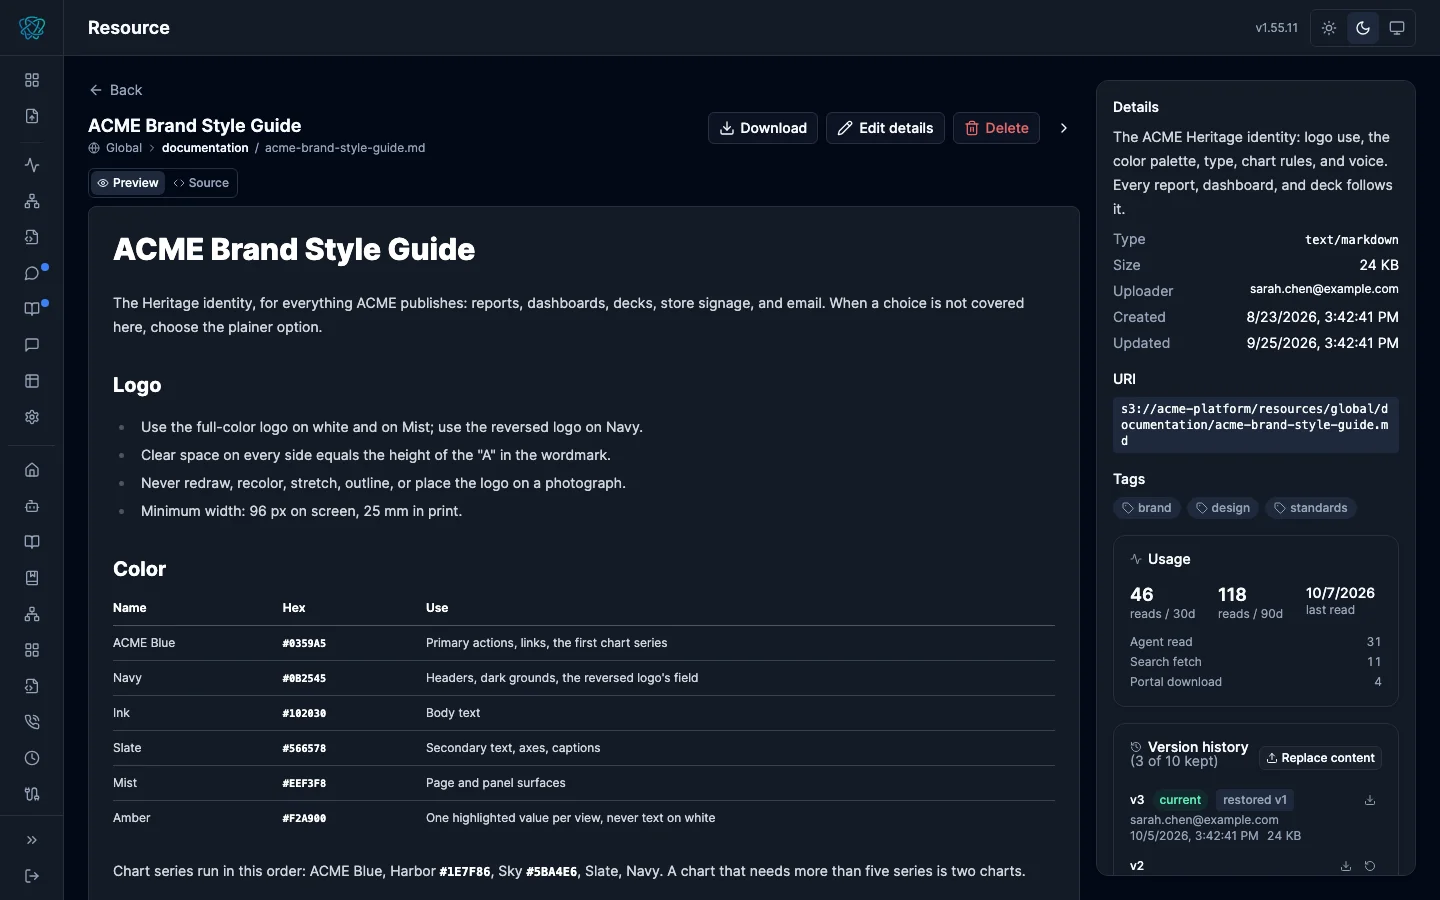1440x900 pixels.
Task: Restore version v2 with the circular arrow icon
Action: 1370,866
